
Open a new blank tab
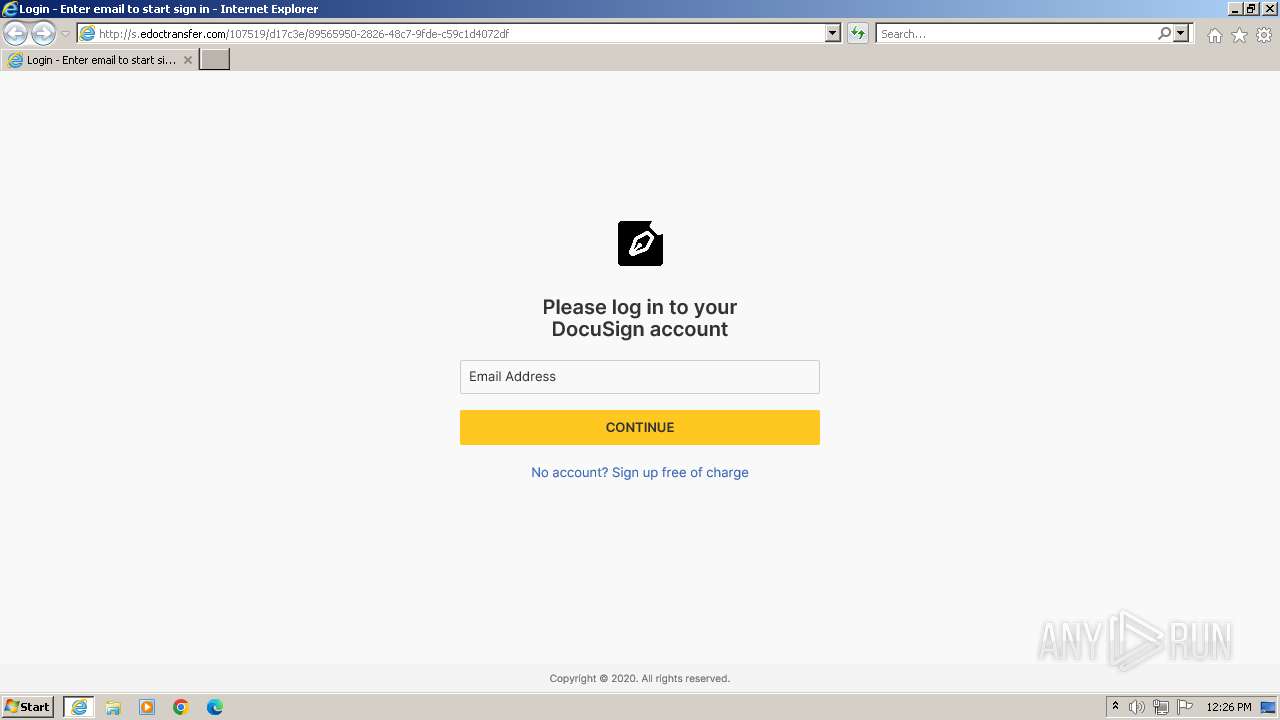[215, 60]
